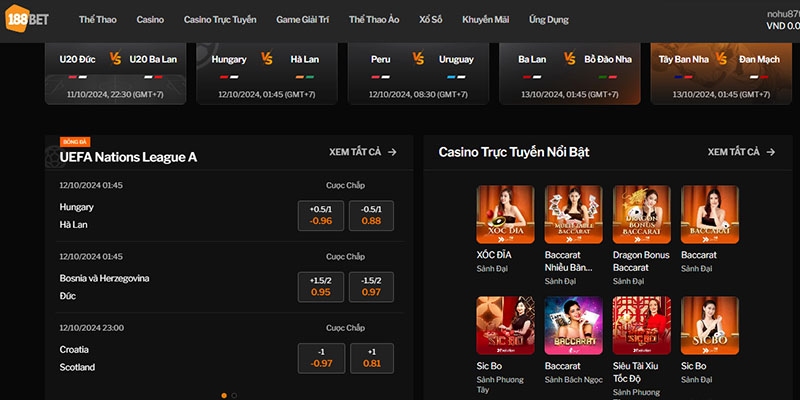Open the Khuyến Mãi menu

tap(485, 20)
